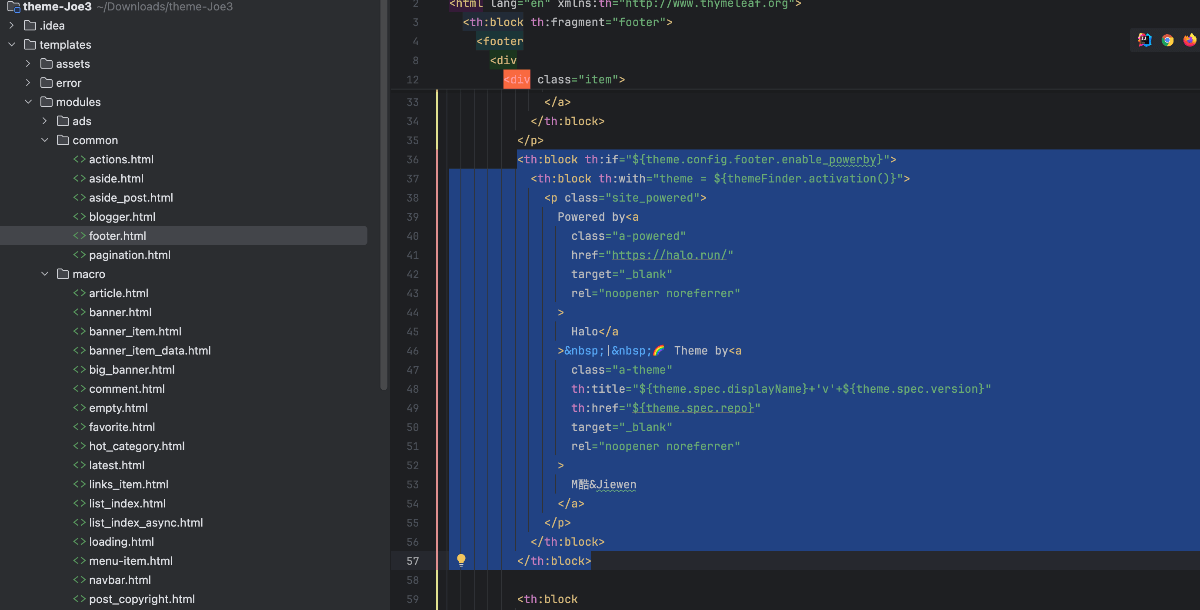1200x610 pixels.
Task: Click the file icon beside navbar.html
Action: [x=79, y=580]
